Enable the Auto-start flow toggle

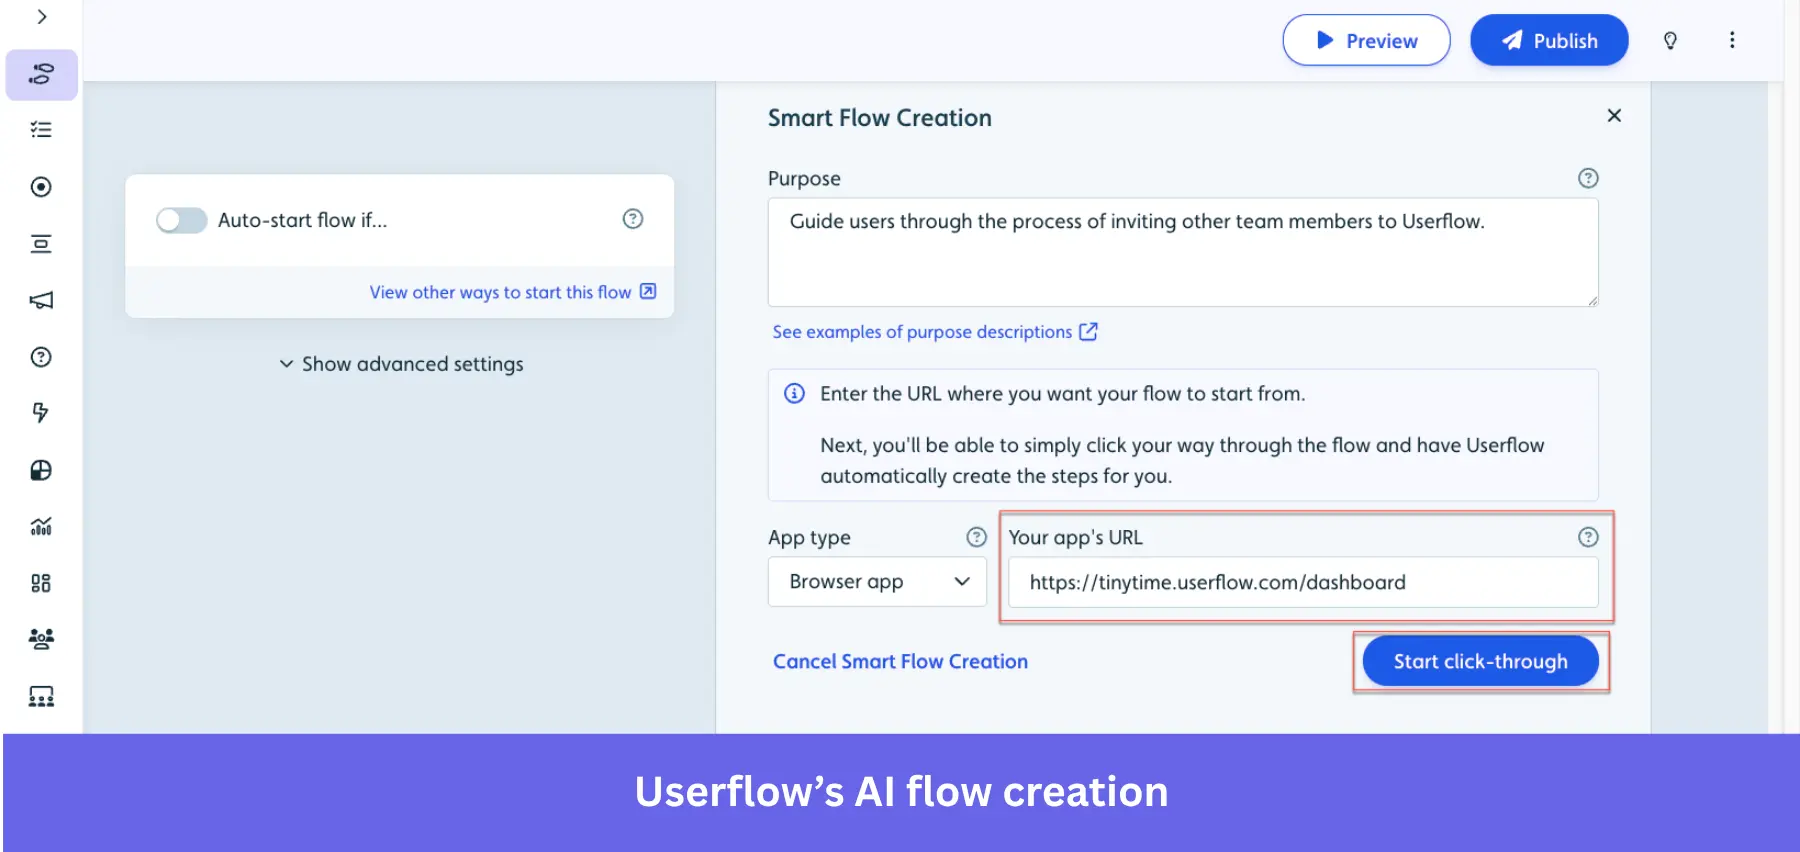pyautogui.click(x=181, y=220)
